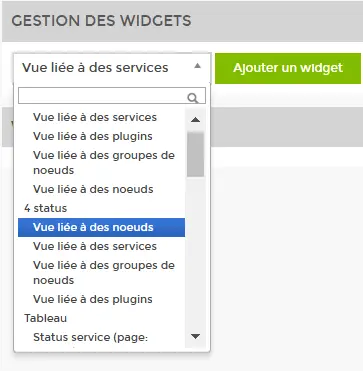The image size is (363, 371).
Task: Click the search magnifier icon in dropdown
Action: pos(193,98)
